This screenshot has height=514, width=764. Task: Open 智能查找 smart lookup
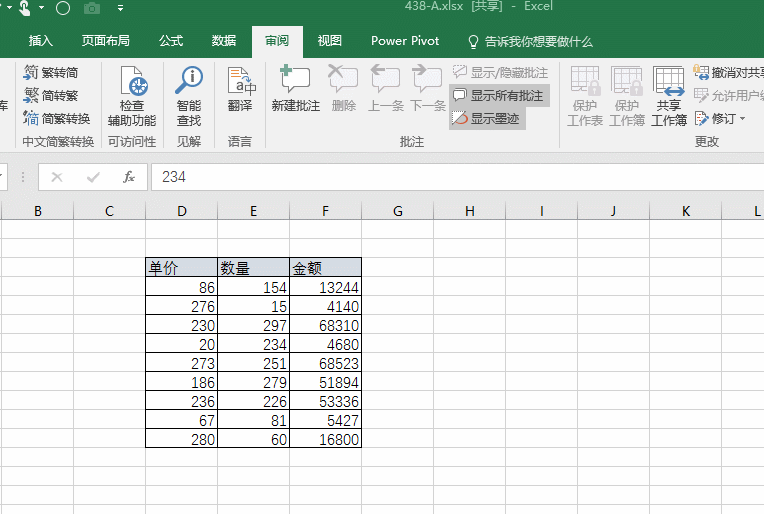click(x=188, y=96)
